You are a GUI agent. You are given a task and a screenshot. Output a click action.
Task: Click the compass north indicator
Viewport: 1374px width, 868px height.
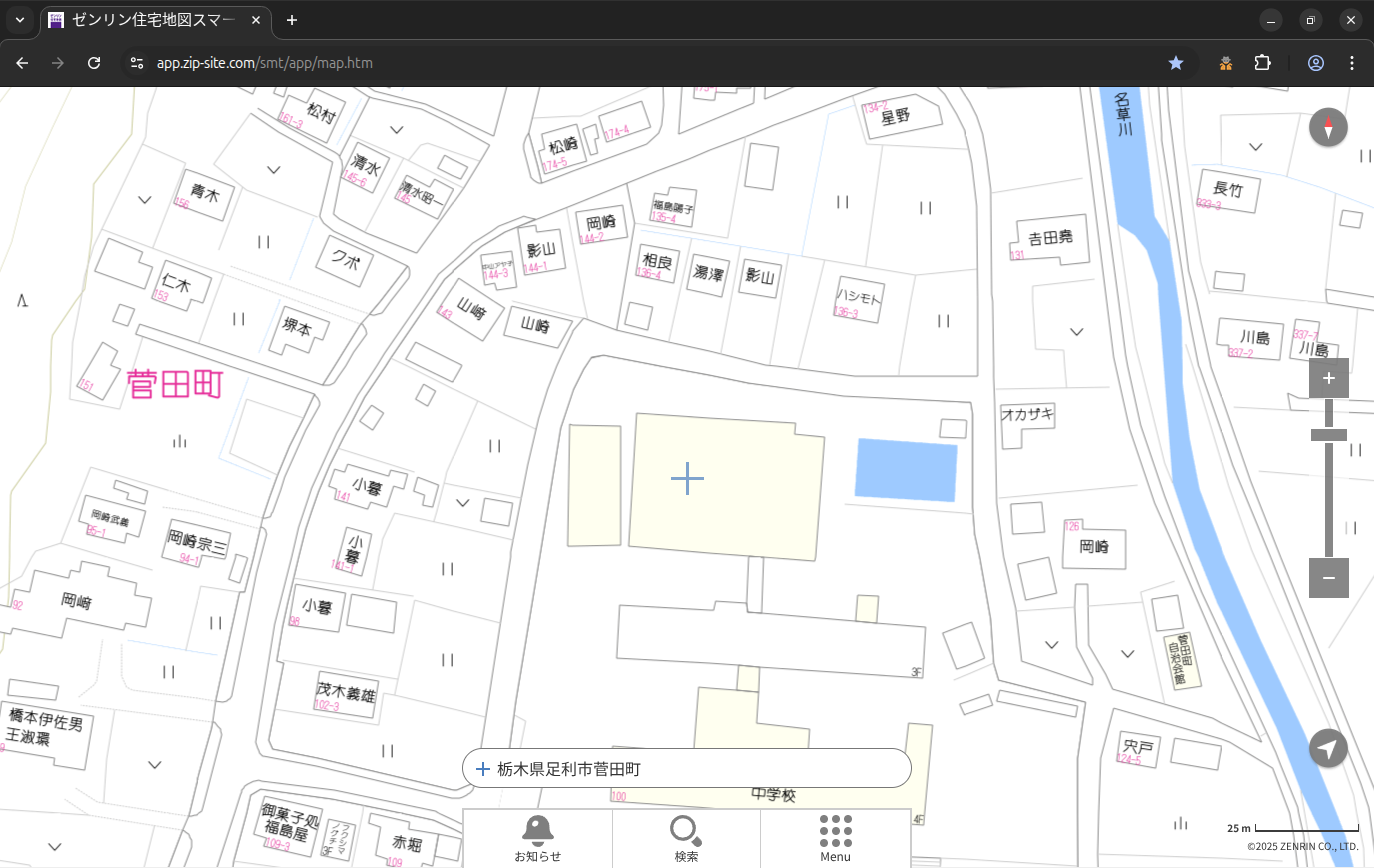1328,128
